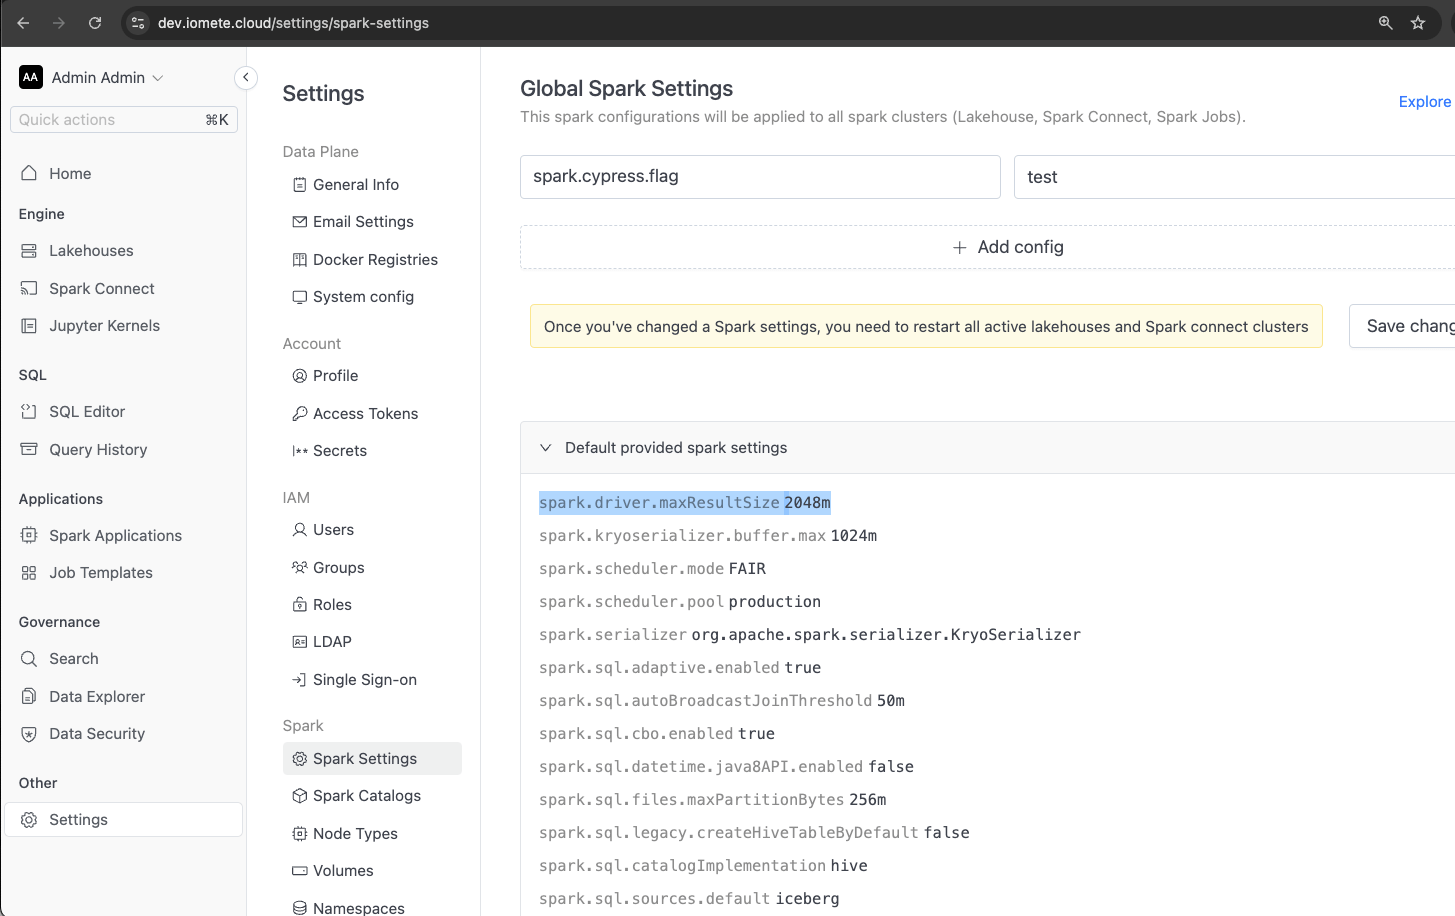Click the spark.scheduler.pool production line

coord(680,602)
